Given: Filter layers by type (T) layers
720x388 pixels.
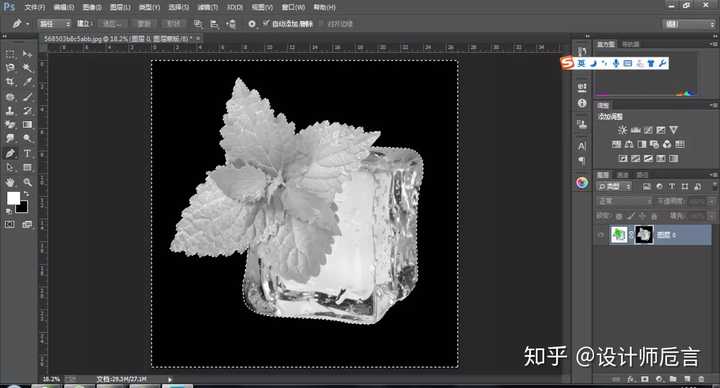Looking at the screenshot, I should pyautogui.click(x=672, y=186).
